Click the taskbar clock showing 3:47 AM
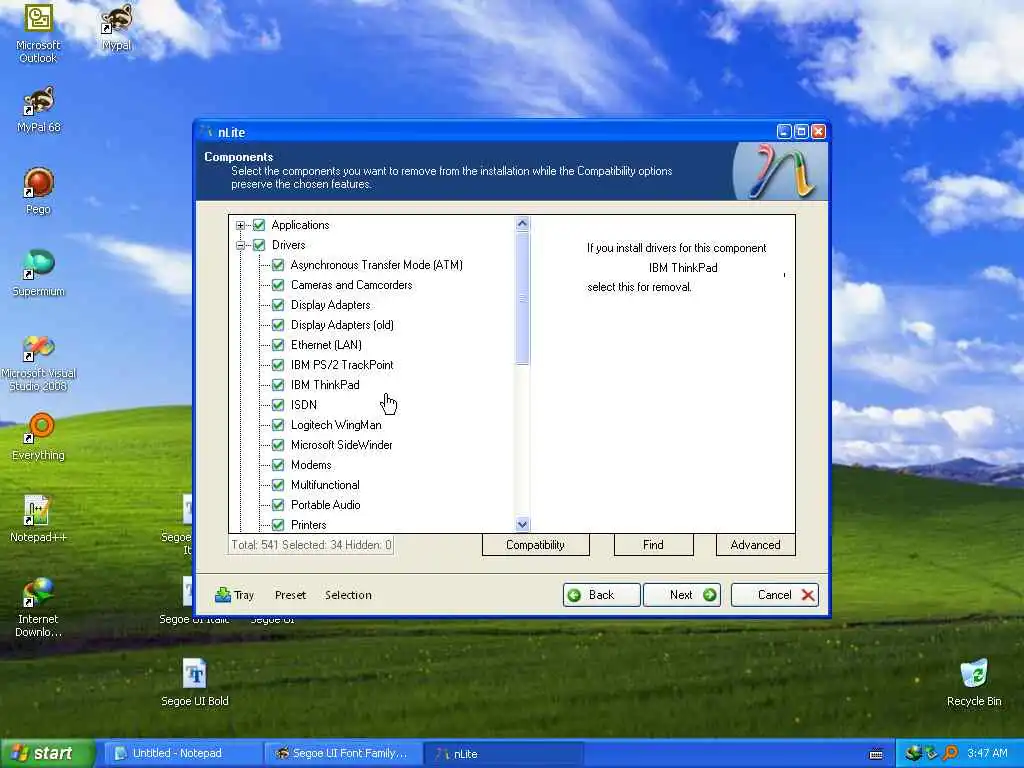The width and height of the screenshot is (1024, 768). 987,753
